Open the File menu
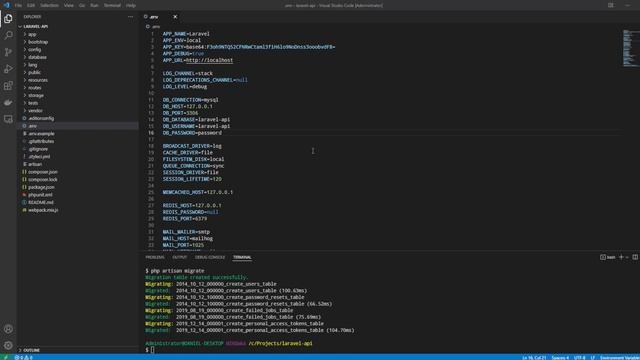Viewport: 640px width, 360px height. click(x=18, y=5)
